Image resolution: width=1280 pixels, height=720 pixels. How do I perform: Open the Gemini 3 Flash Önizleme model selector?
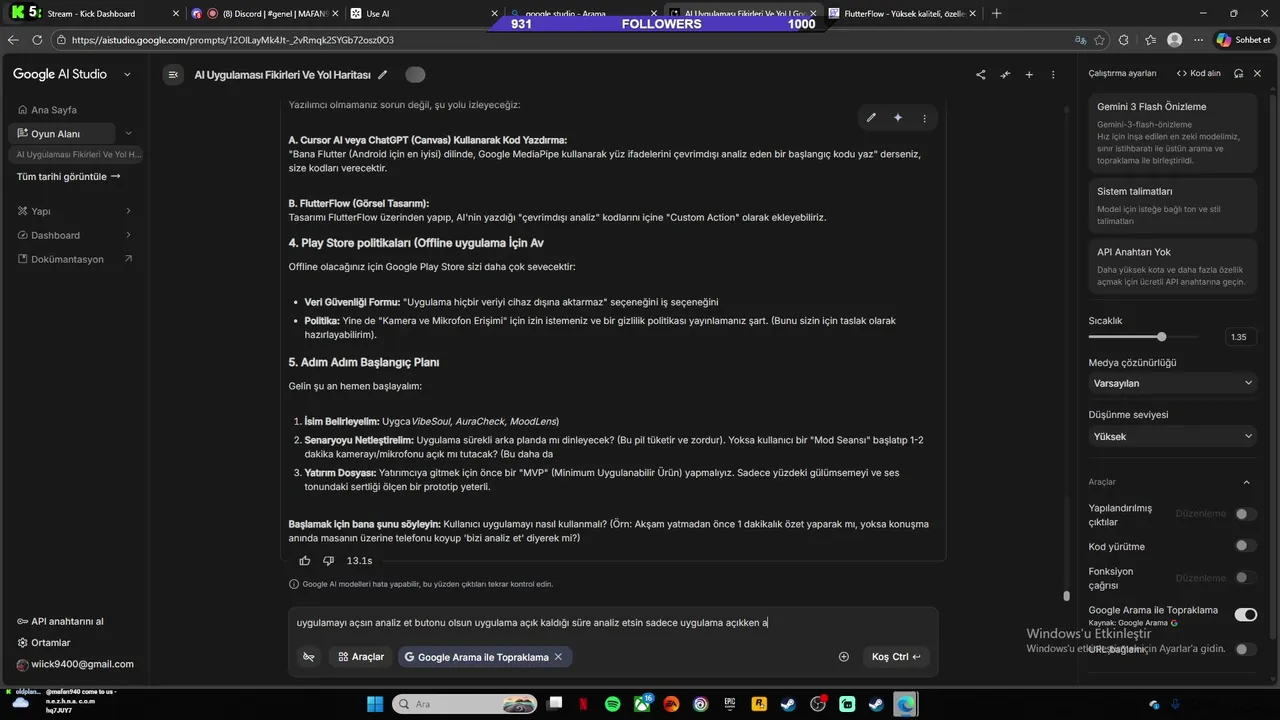[x=1172, y=132]
